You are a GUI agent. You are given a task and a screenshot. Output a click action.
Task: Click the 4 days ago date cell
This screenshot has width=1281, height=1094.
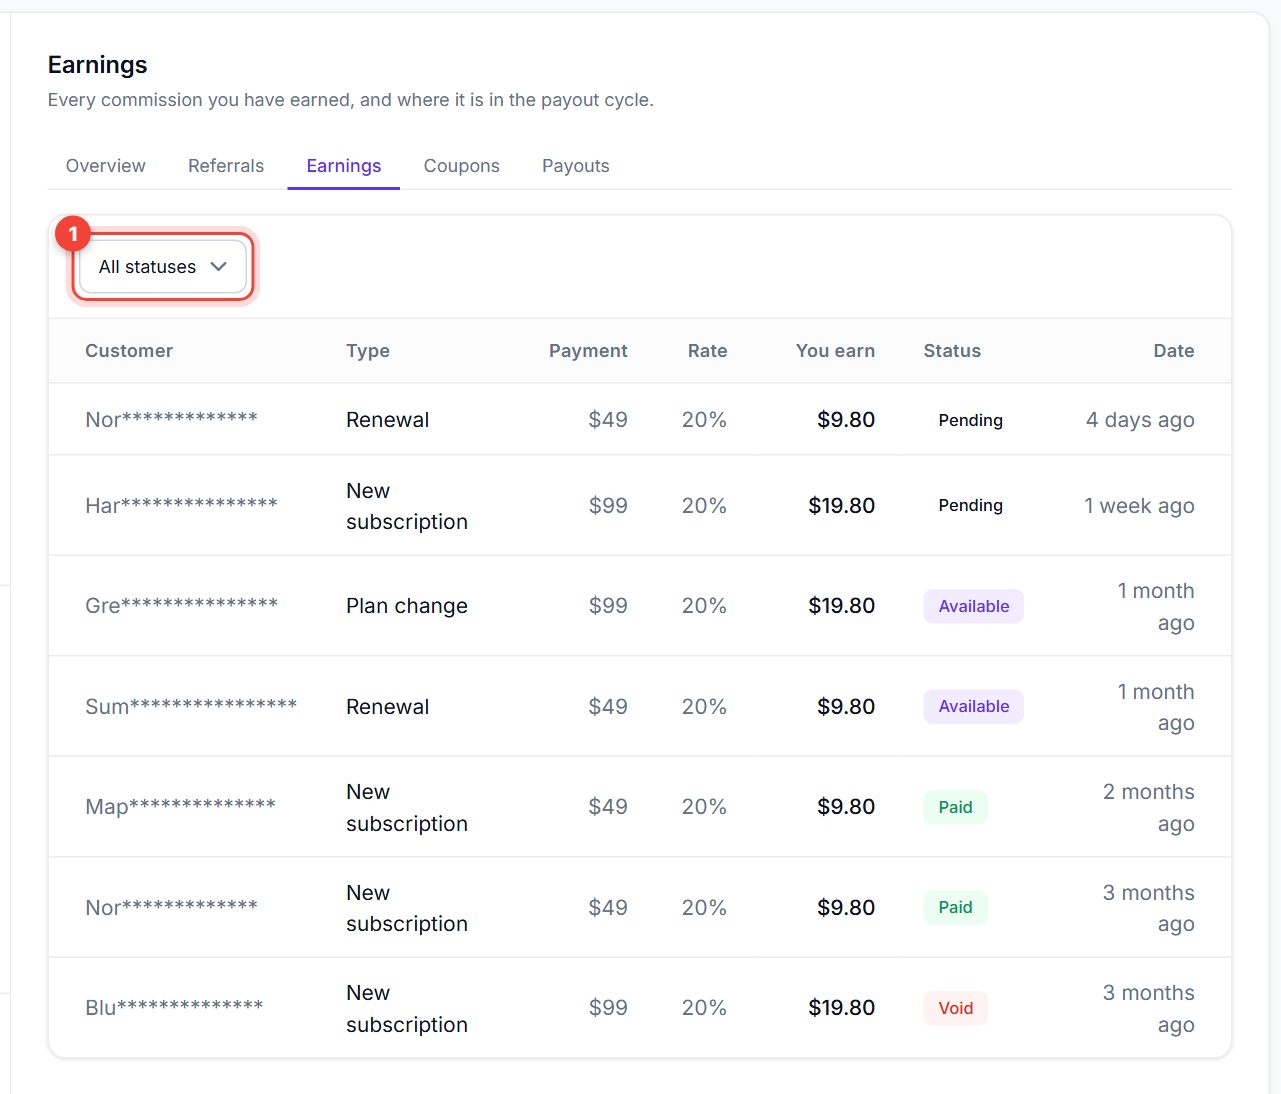pyautogui.click(x=1140, y=420)
